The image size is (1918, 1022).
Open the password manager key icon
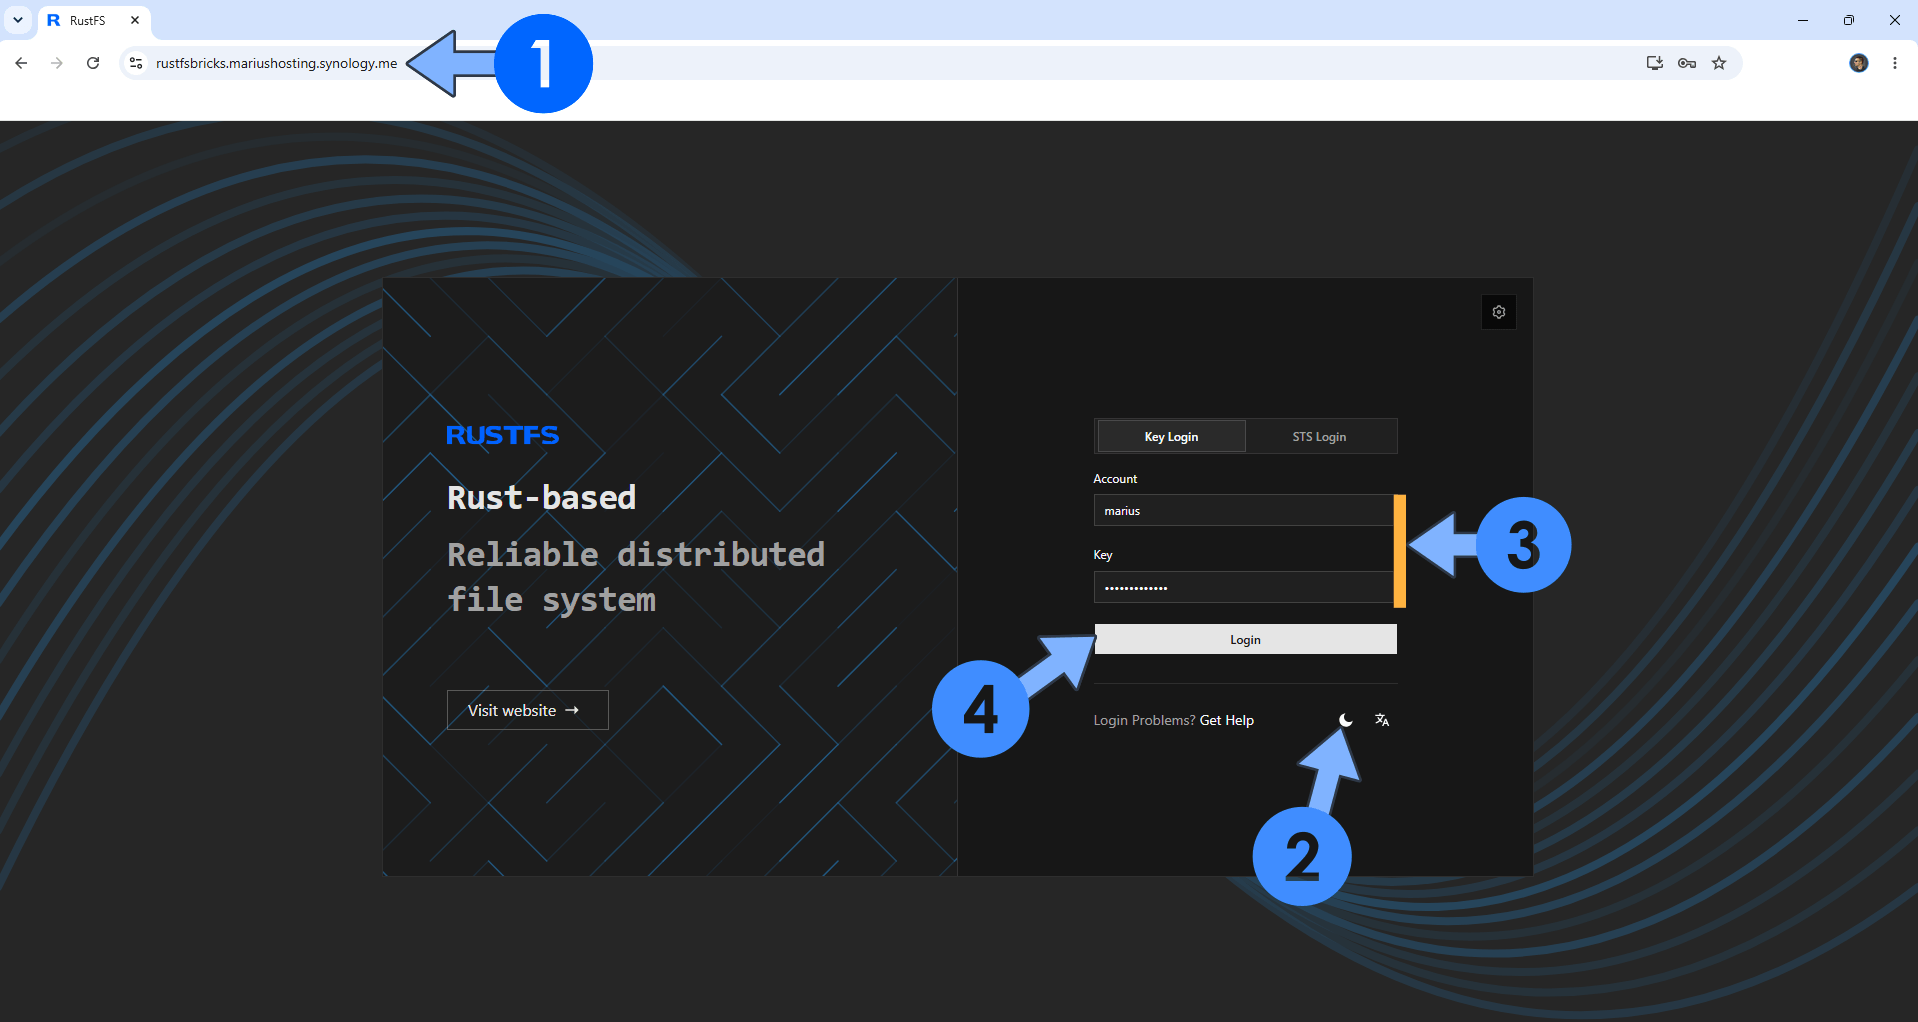(1687, 63)
